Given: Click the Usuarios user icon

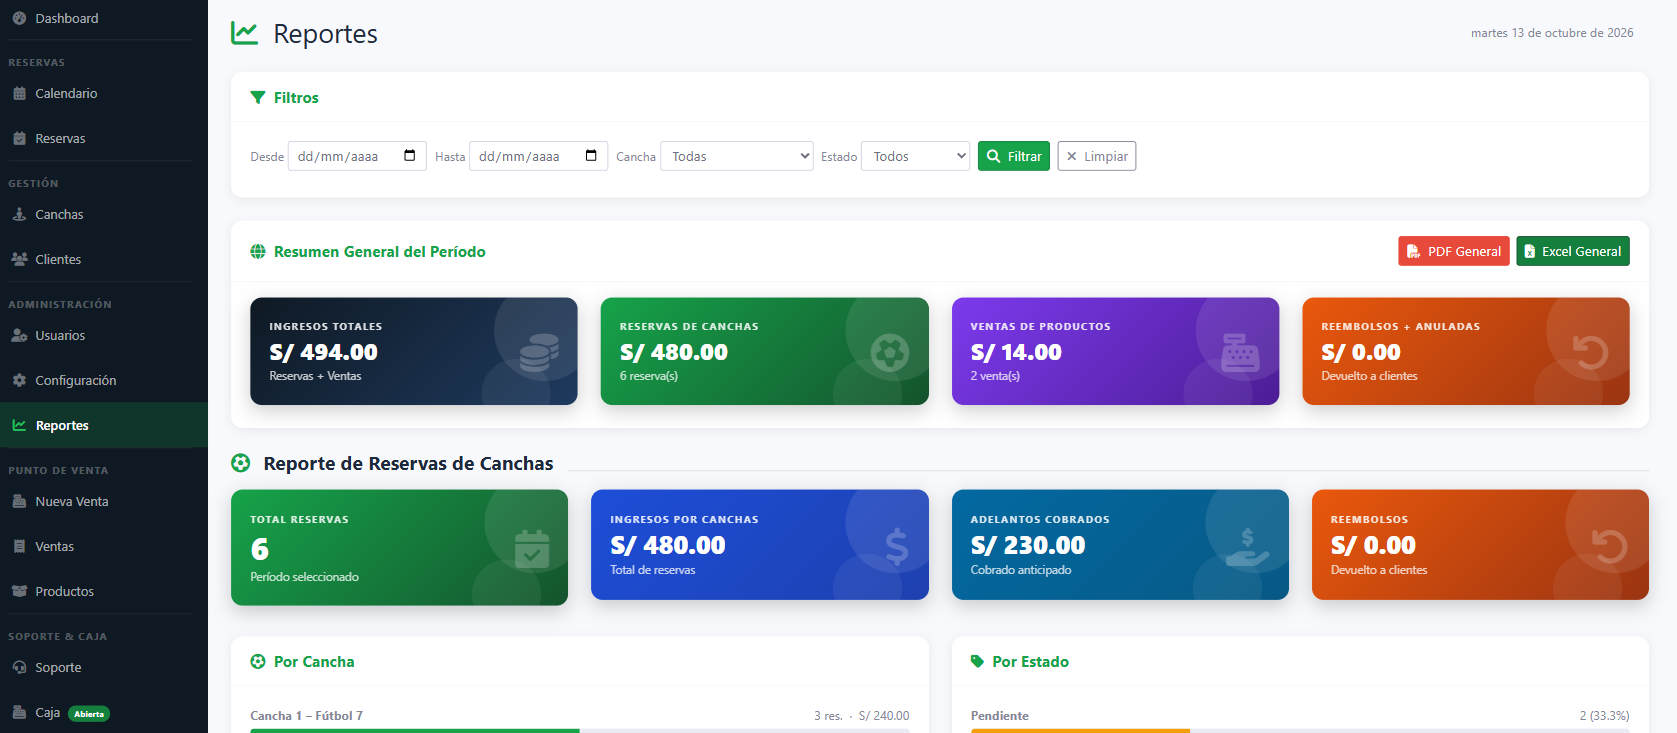Looking at the screenshot, I should [x=19, y=335].
